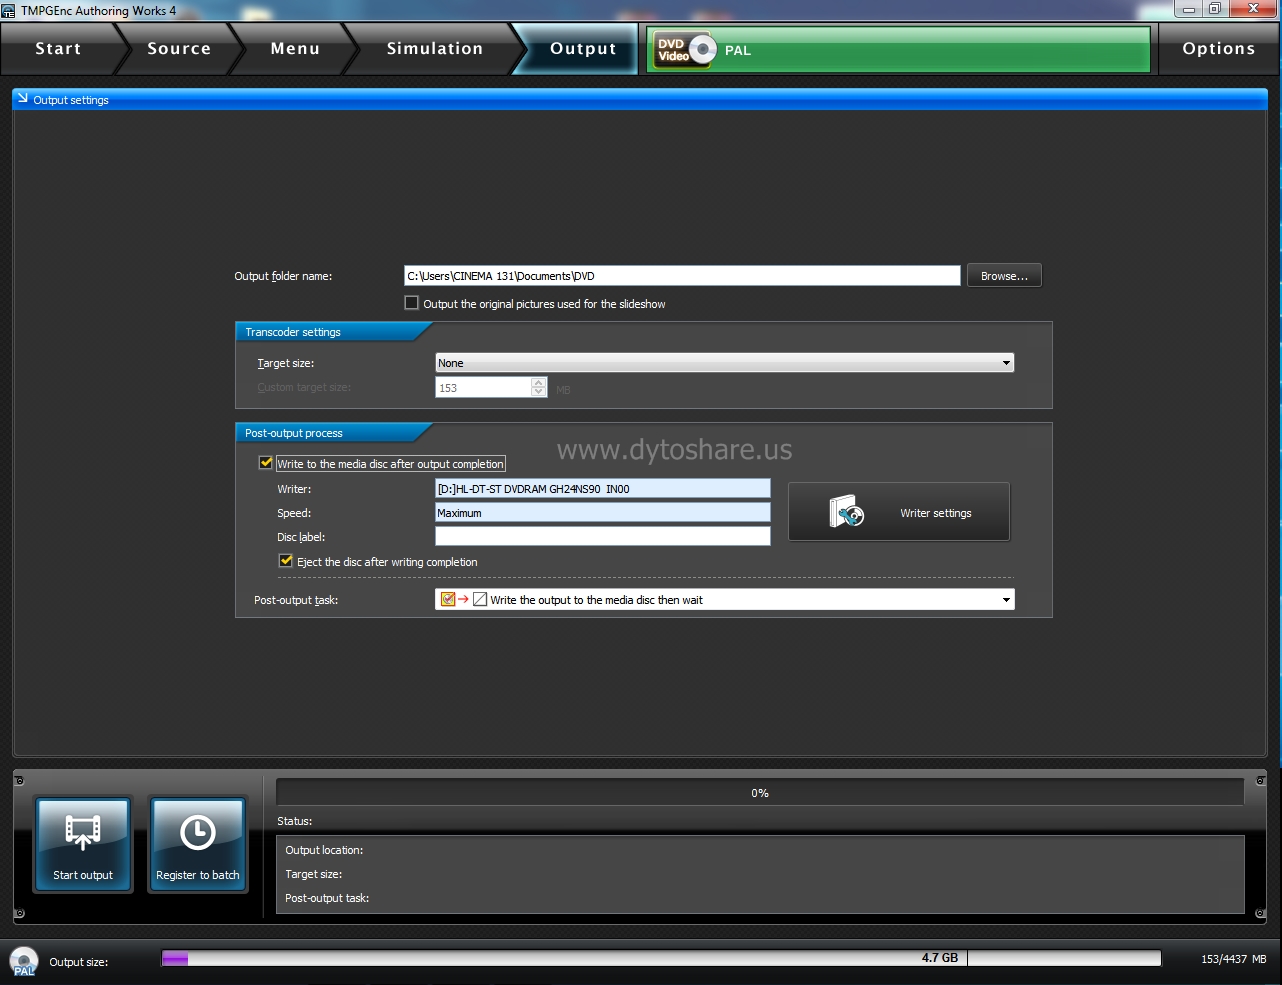Screen dimensions: 1282x985
Task: Click the 0% progress bar
Action: [760, 793]
